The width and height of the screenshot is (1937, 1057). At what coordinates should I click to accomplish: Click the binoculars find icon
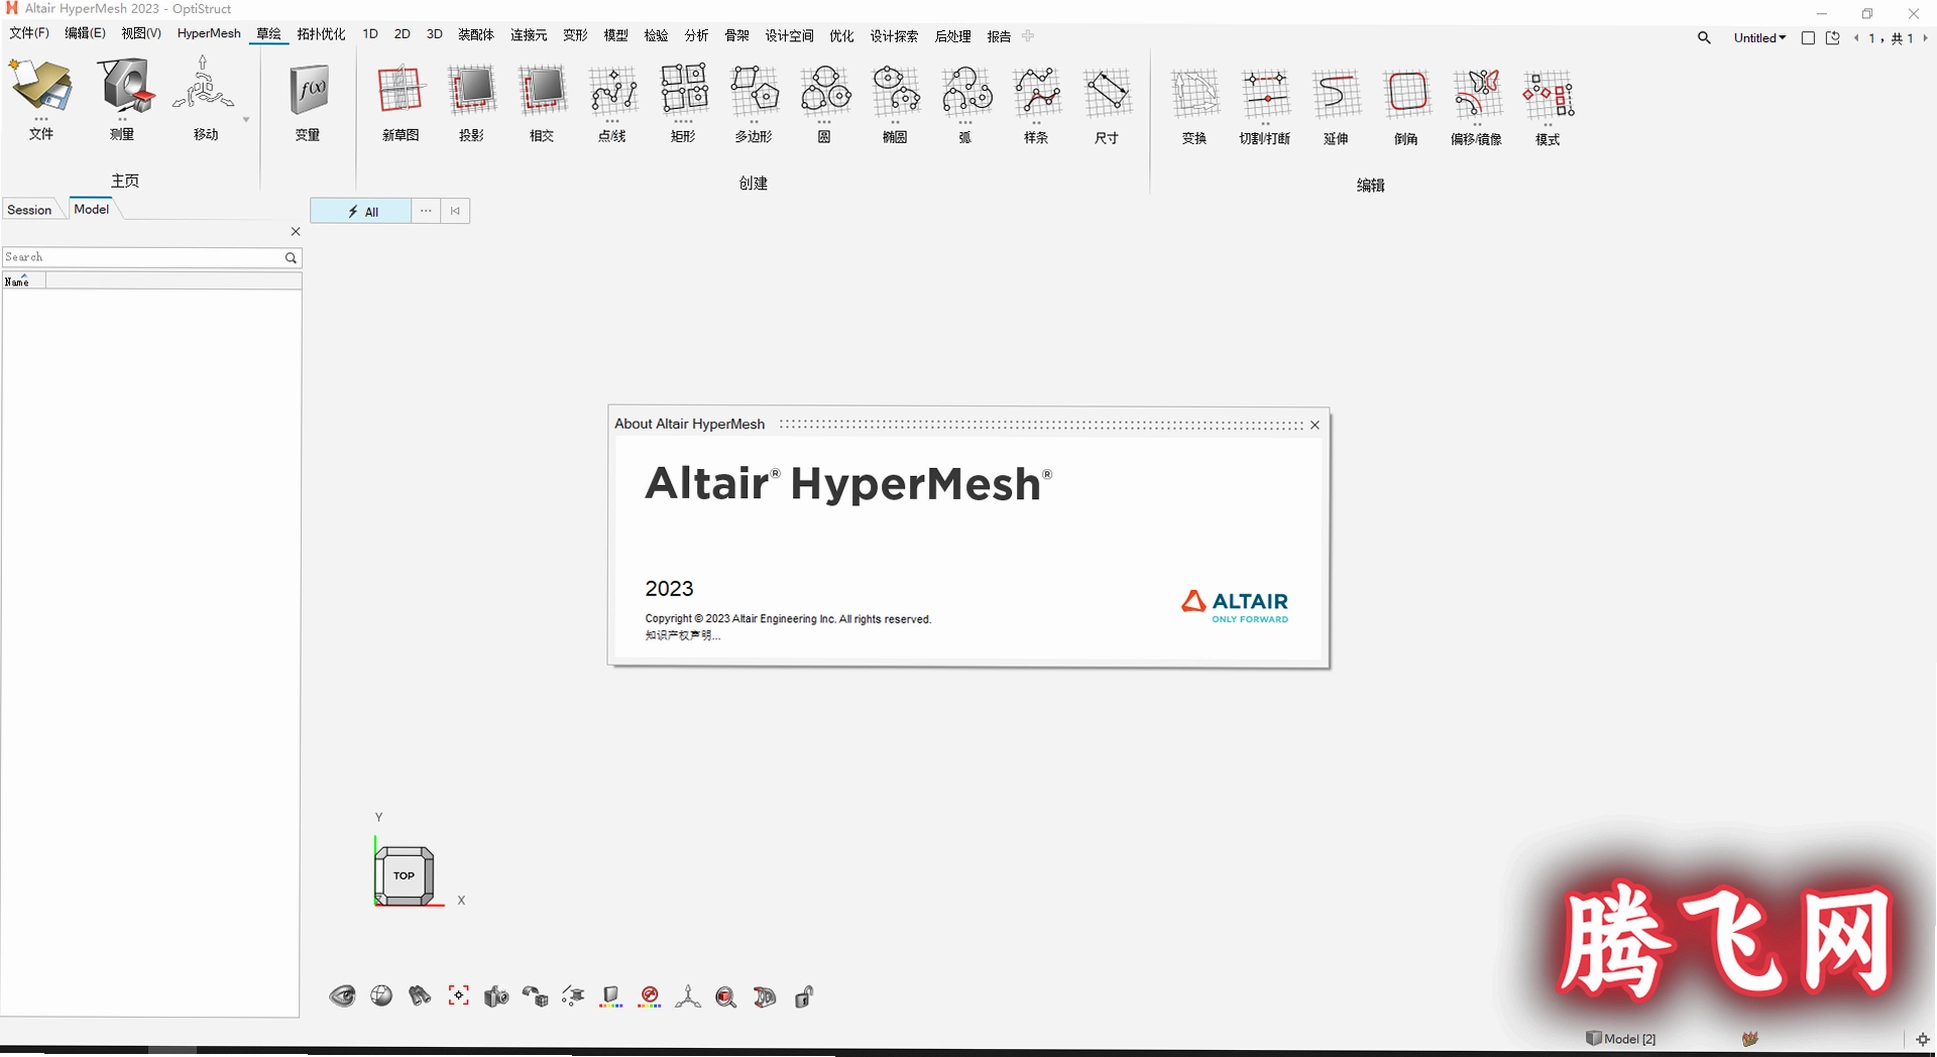pyautogui.click(x=420, y=996)
